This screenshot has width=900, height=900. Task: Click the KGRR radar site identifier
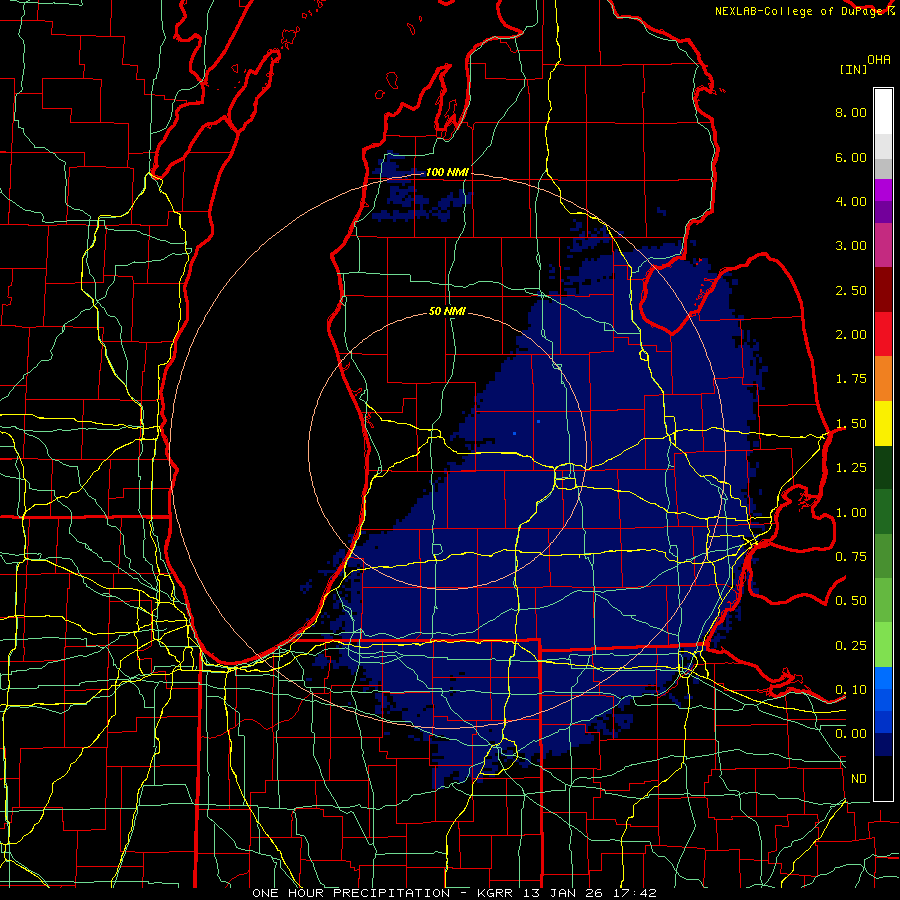click(497, 893)
